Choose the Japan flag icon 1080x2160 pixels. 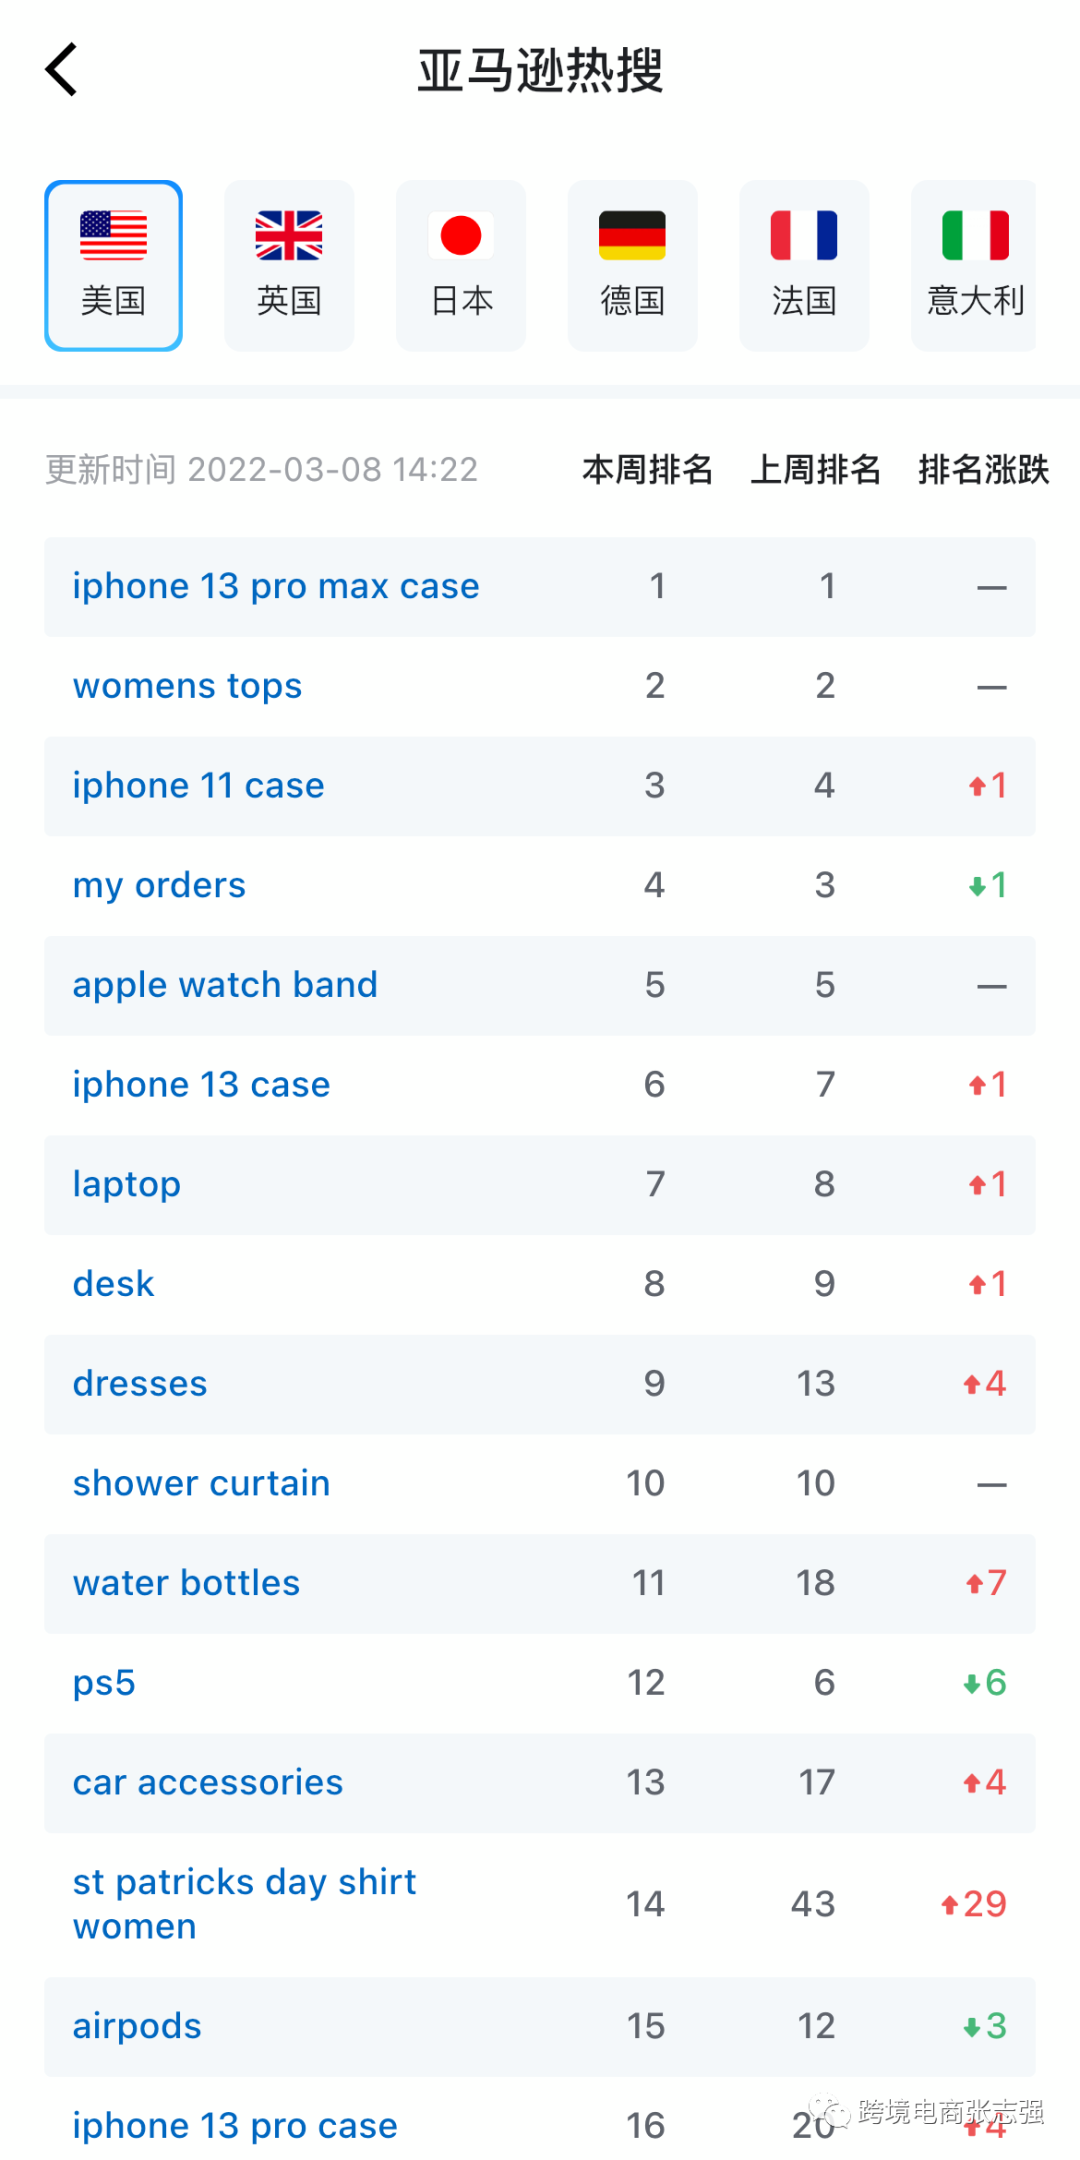(461, 236)
